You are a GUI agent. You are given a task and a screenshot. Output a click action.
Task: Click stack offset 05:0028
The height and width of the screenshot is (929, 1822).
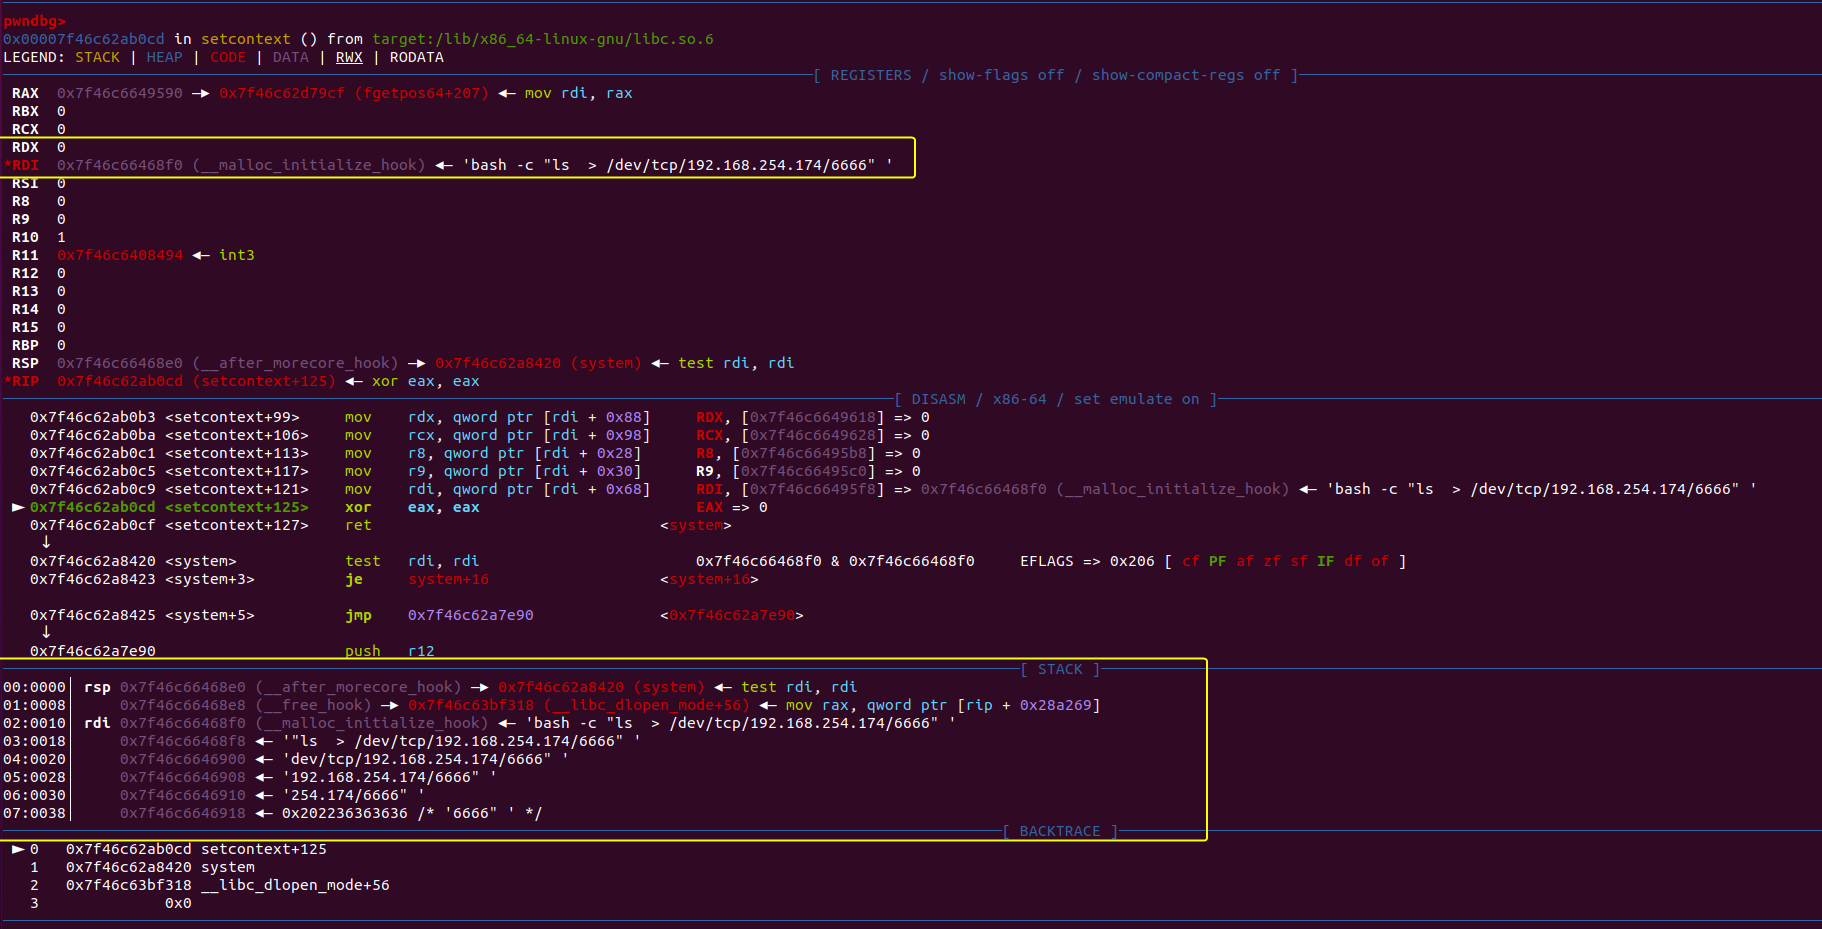[x=34, y=777]
